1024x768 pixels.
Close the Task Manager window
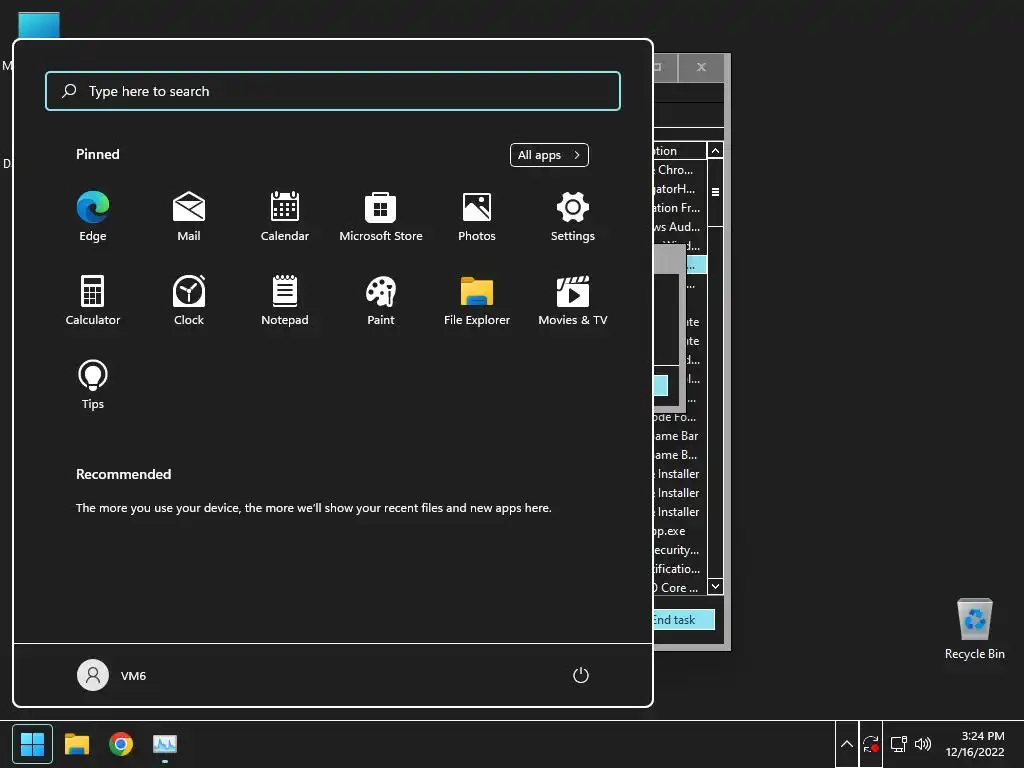pyautogui.click(x=701, y=67)
